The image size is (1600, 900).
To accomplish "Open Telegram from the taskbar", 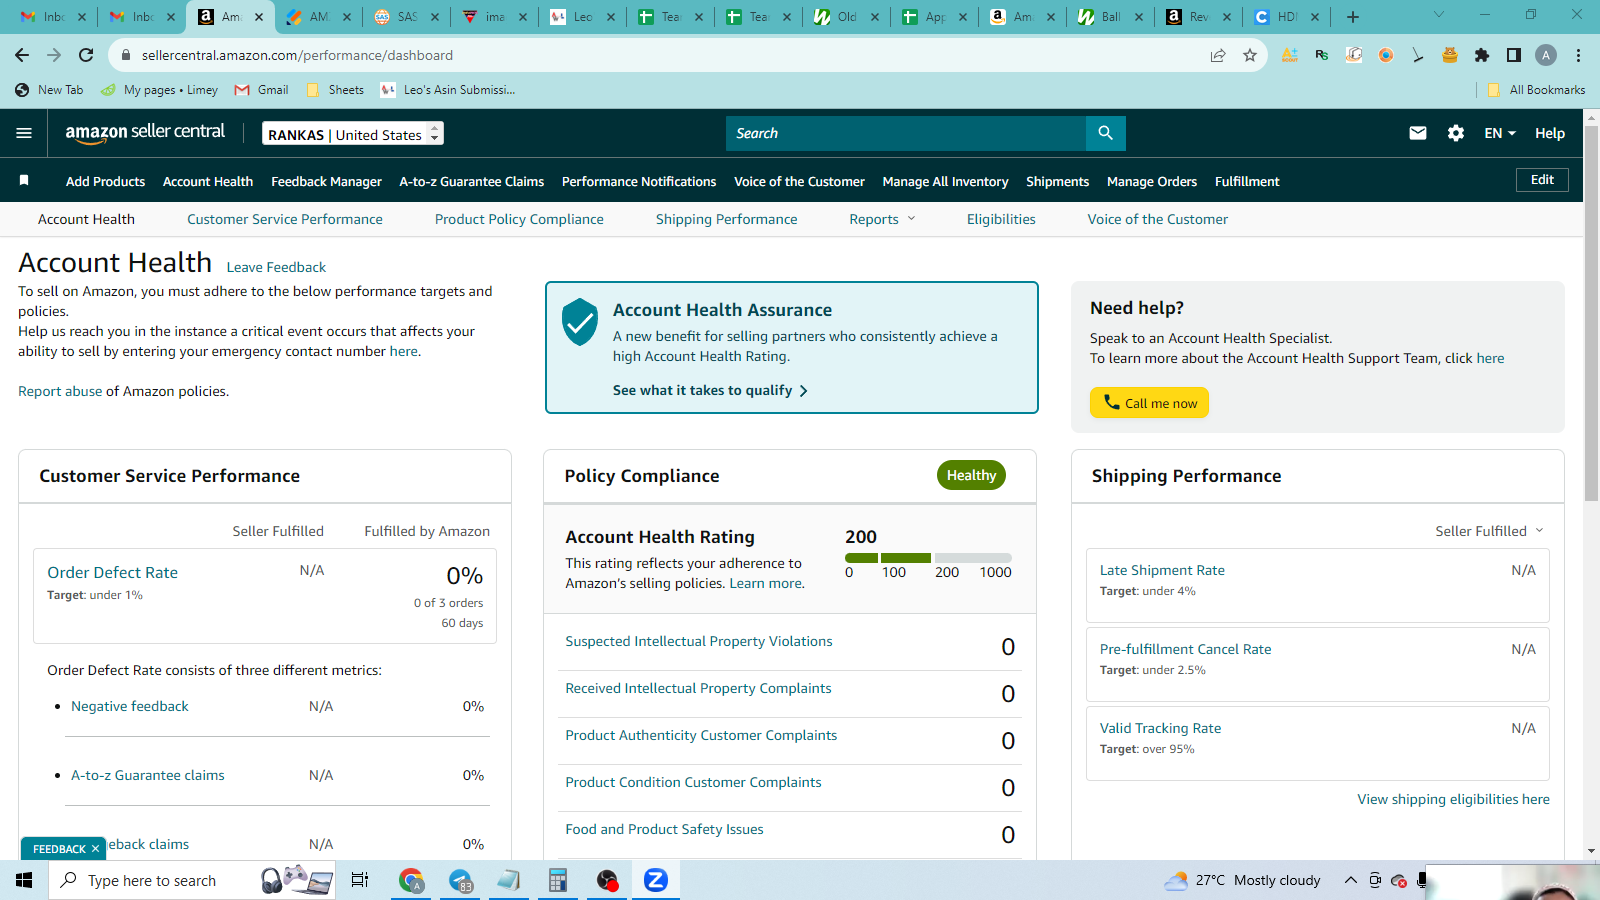I will [460, 880].
